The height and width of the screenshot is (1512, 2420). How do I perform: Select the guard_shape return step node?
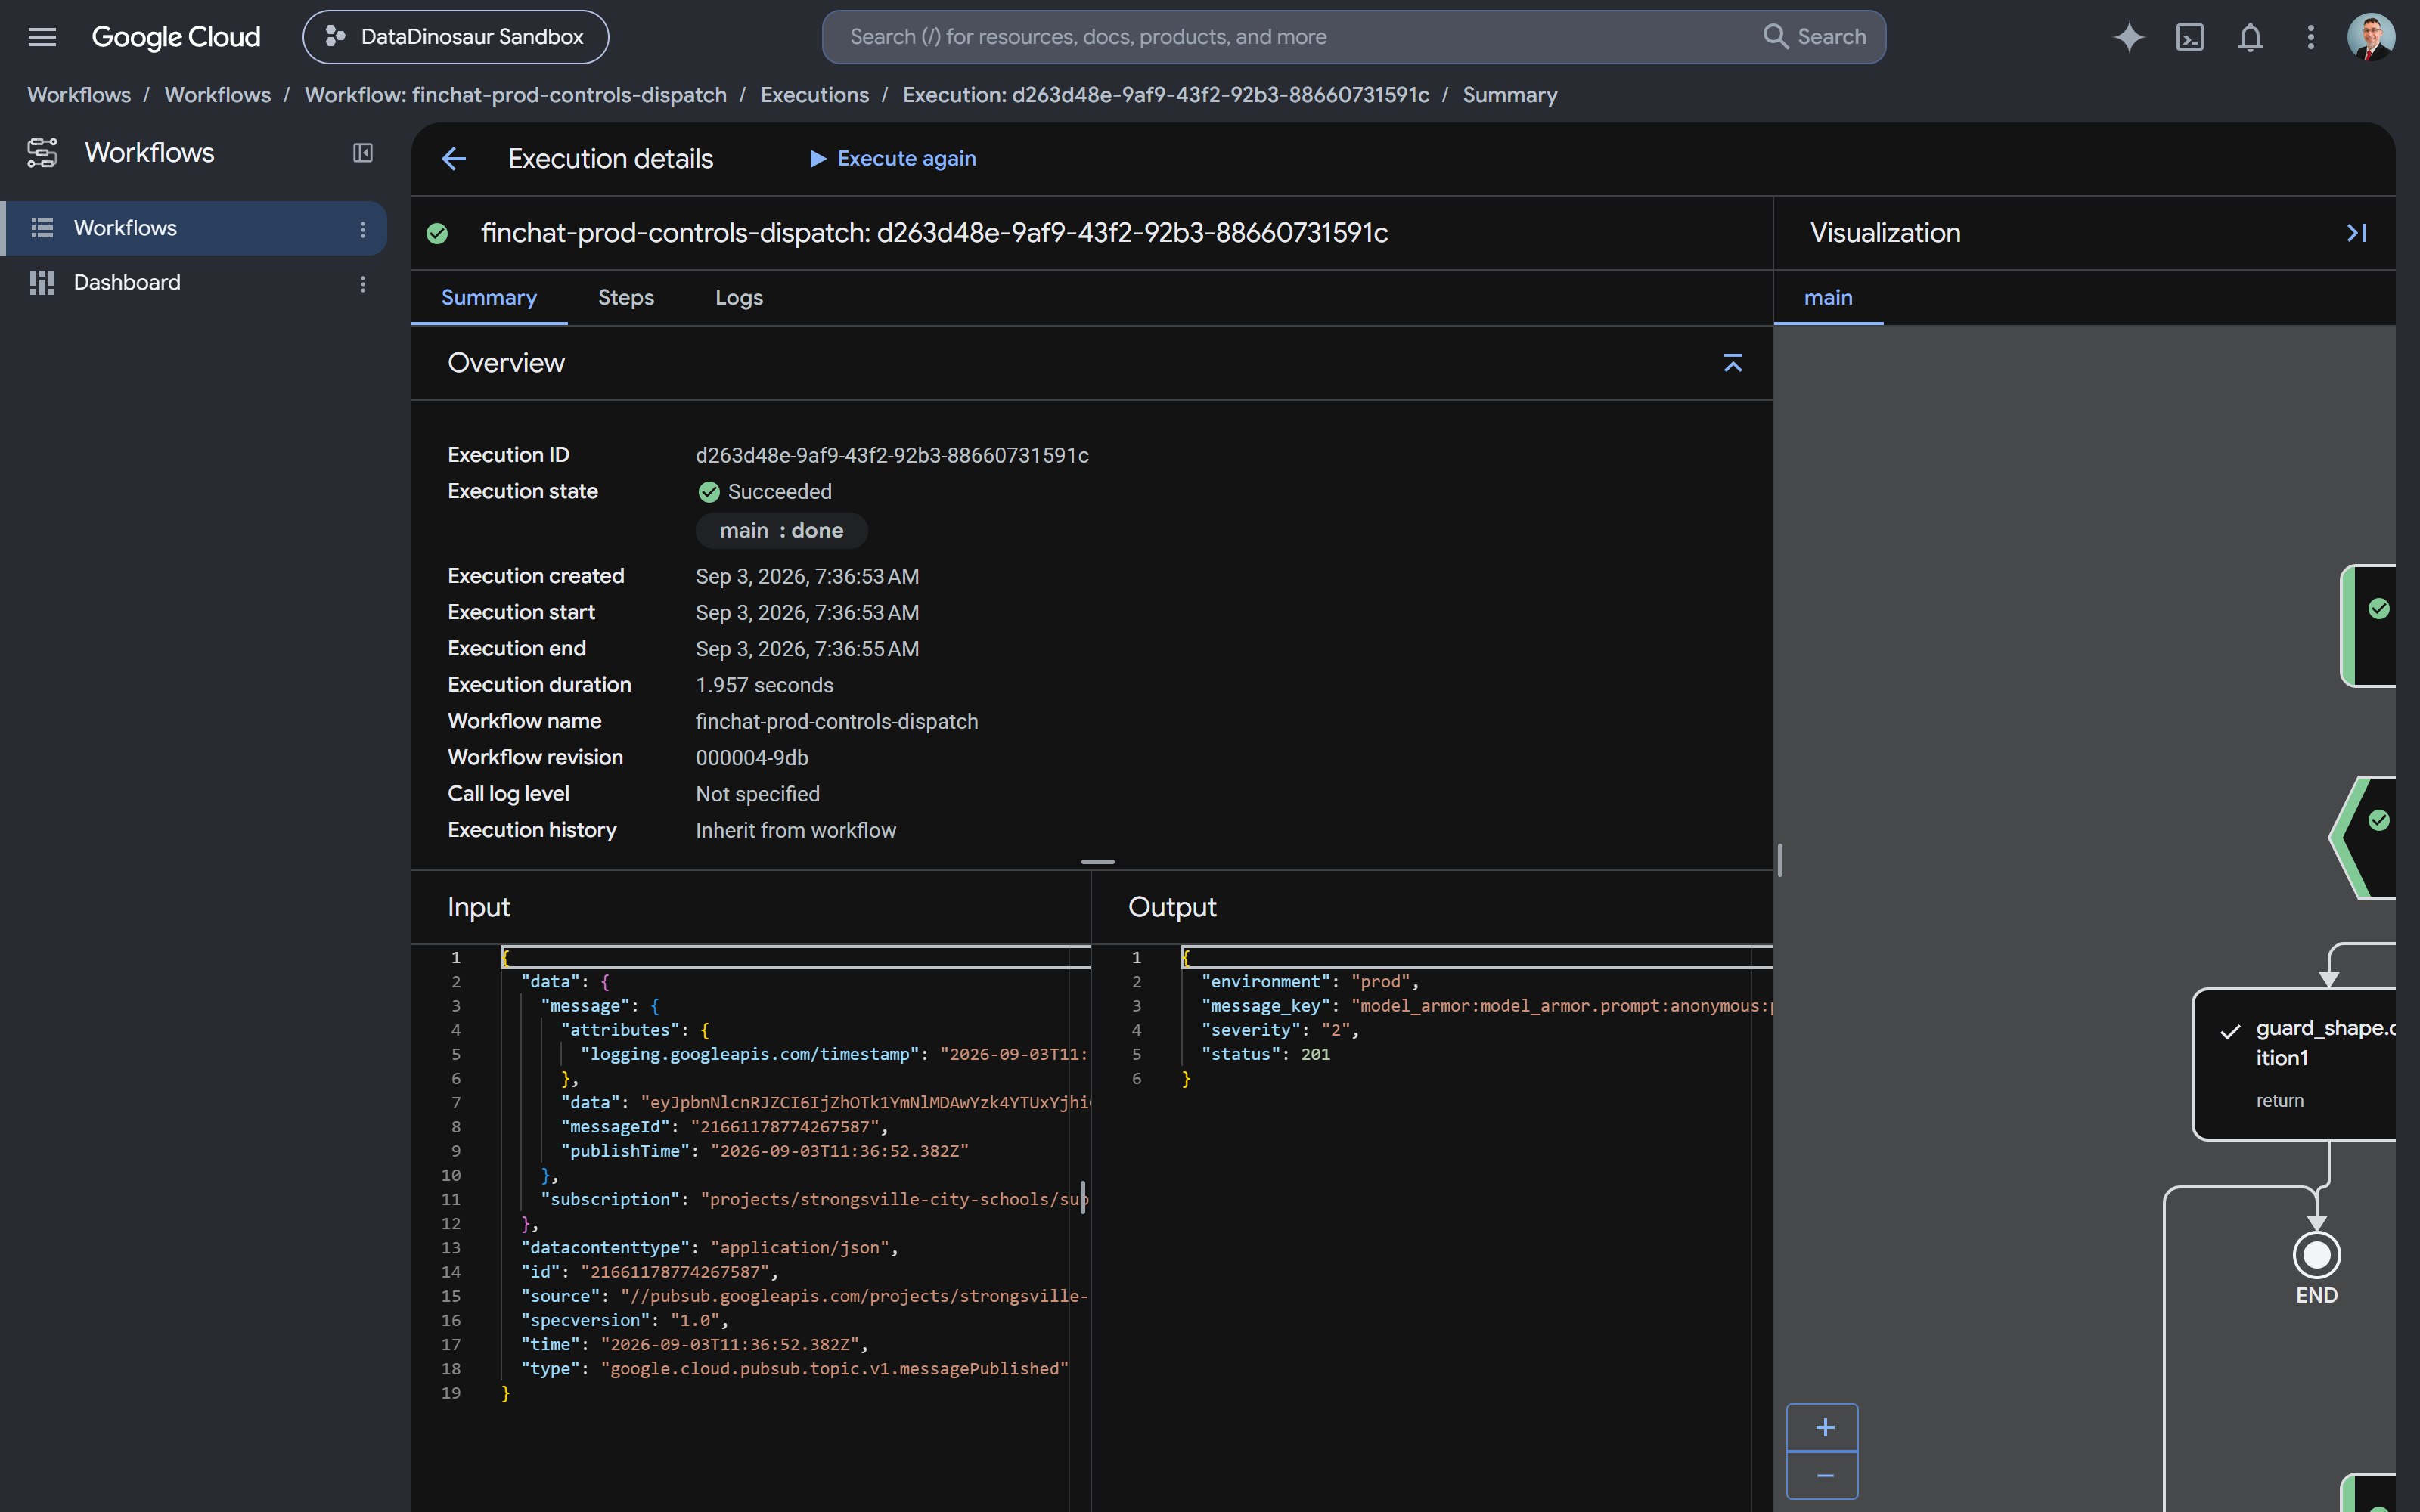2295,1064
